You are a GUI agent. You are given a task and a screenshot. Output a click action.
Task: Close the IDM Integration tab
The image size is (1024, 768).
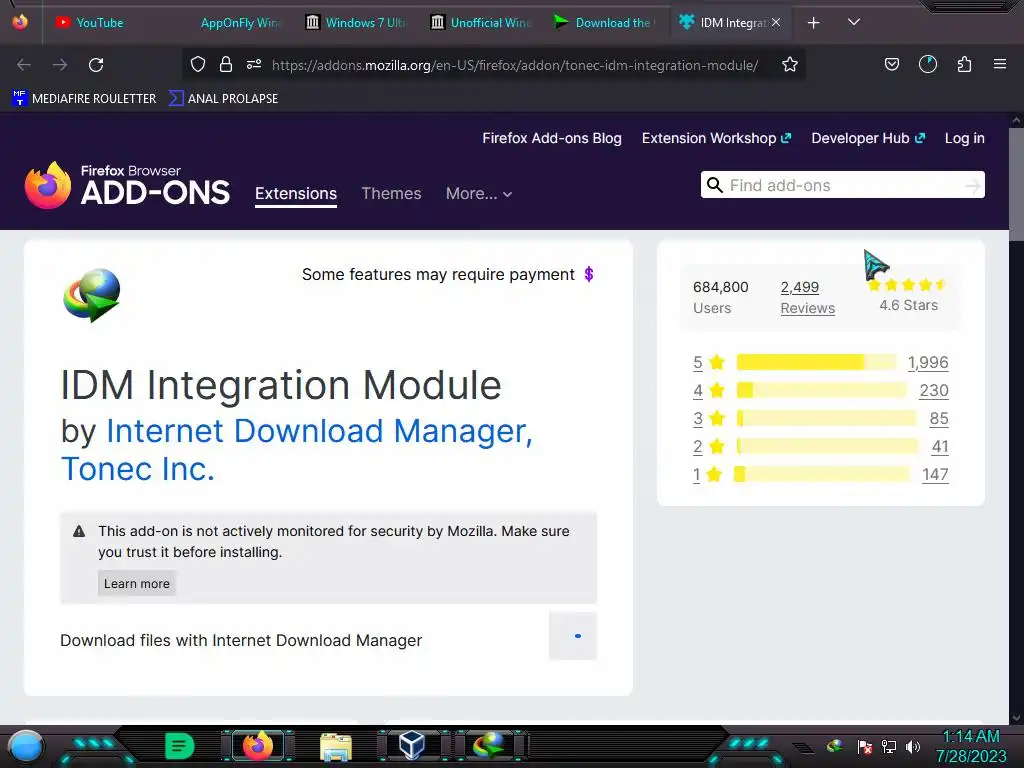tap(776, 22)
